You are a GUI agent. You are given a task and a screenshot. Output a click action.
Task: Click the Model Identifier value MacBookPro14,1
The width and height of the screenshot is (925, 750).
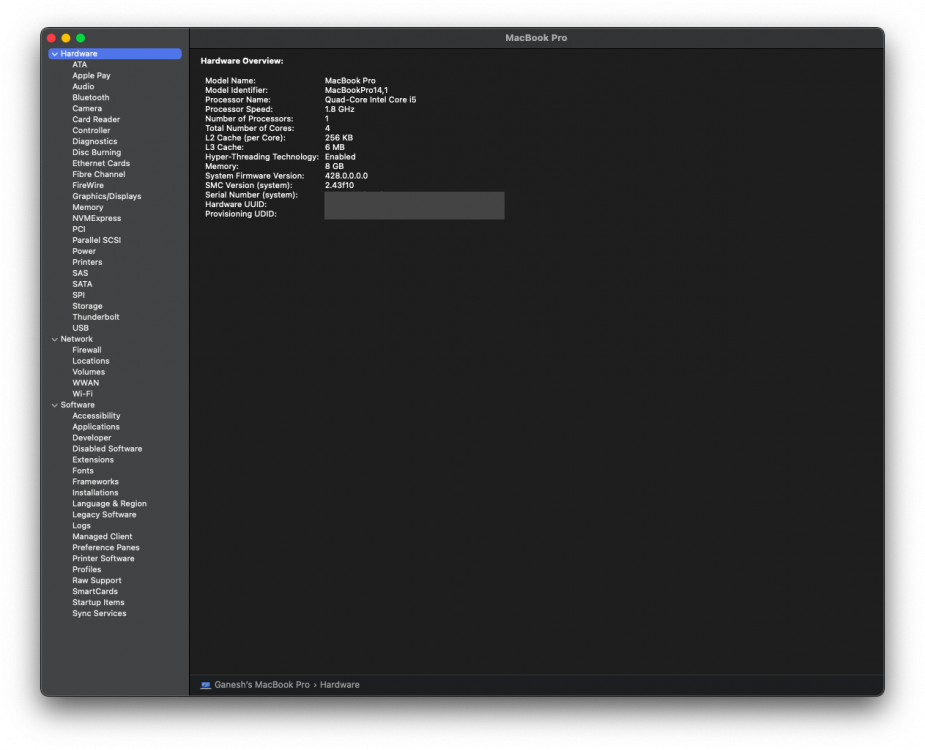356,90
